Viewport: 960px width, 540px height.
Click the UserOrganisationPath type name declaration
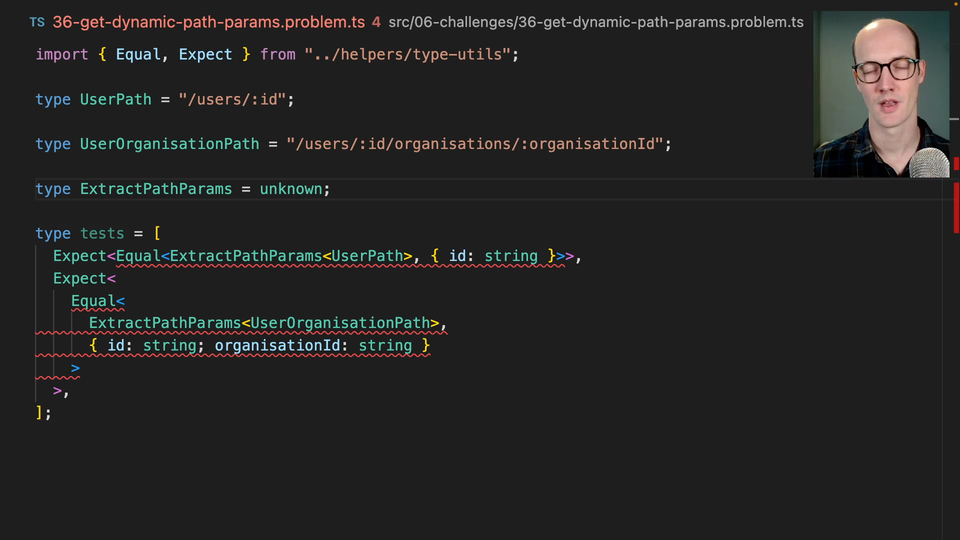tap(169, 144)
